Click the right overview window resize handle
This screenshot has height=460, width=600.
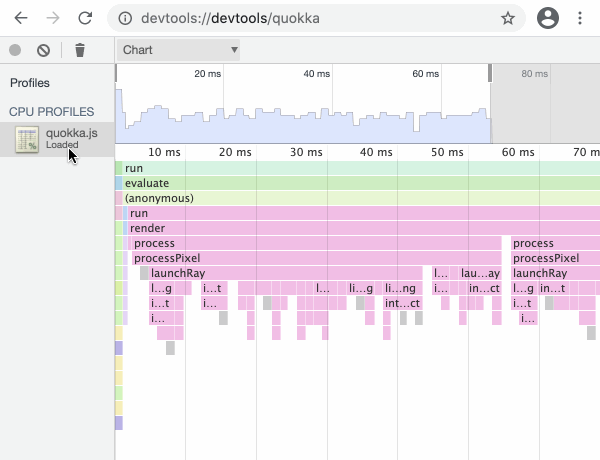490,73
